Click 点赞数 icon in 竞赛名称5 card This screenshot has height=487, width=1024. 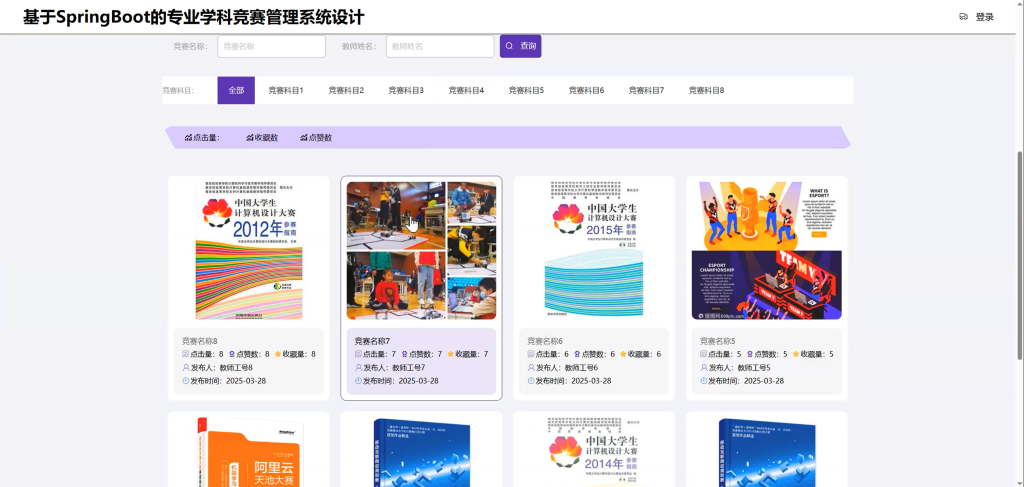[748, 354]
